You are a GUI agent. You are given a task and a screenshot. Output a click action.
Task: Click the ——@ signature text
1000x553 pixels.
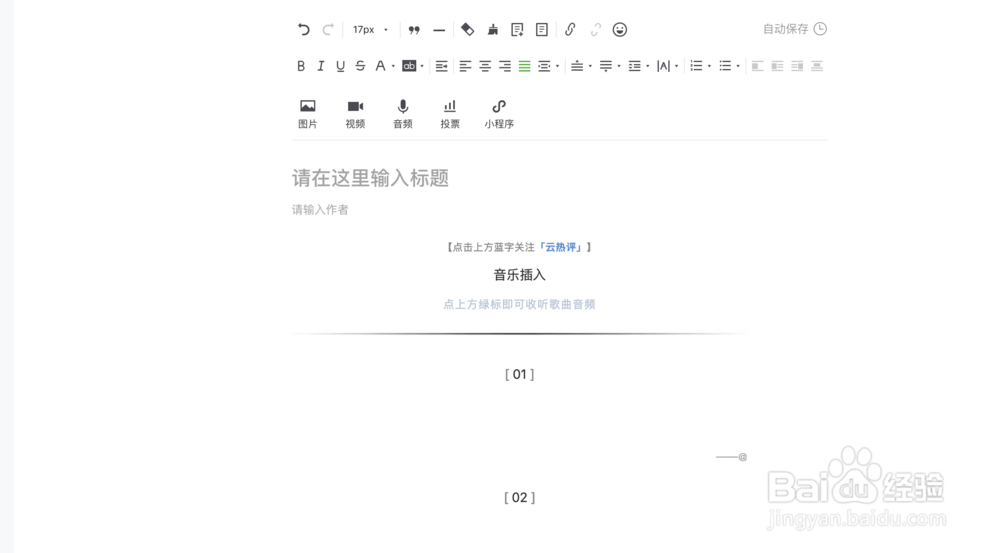coord(732,457)
